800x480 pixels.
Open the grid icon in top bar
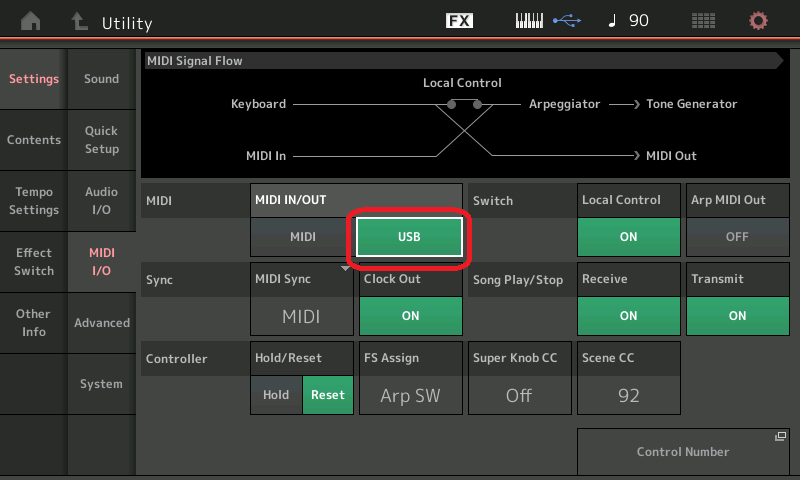(704, 21)
